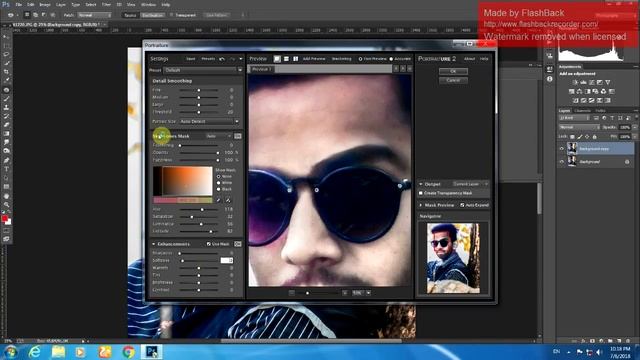
Task: Switch to the Channels tab
Action: click(x=582, y=111)
